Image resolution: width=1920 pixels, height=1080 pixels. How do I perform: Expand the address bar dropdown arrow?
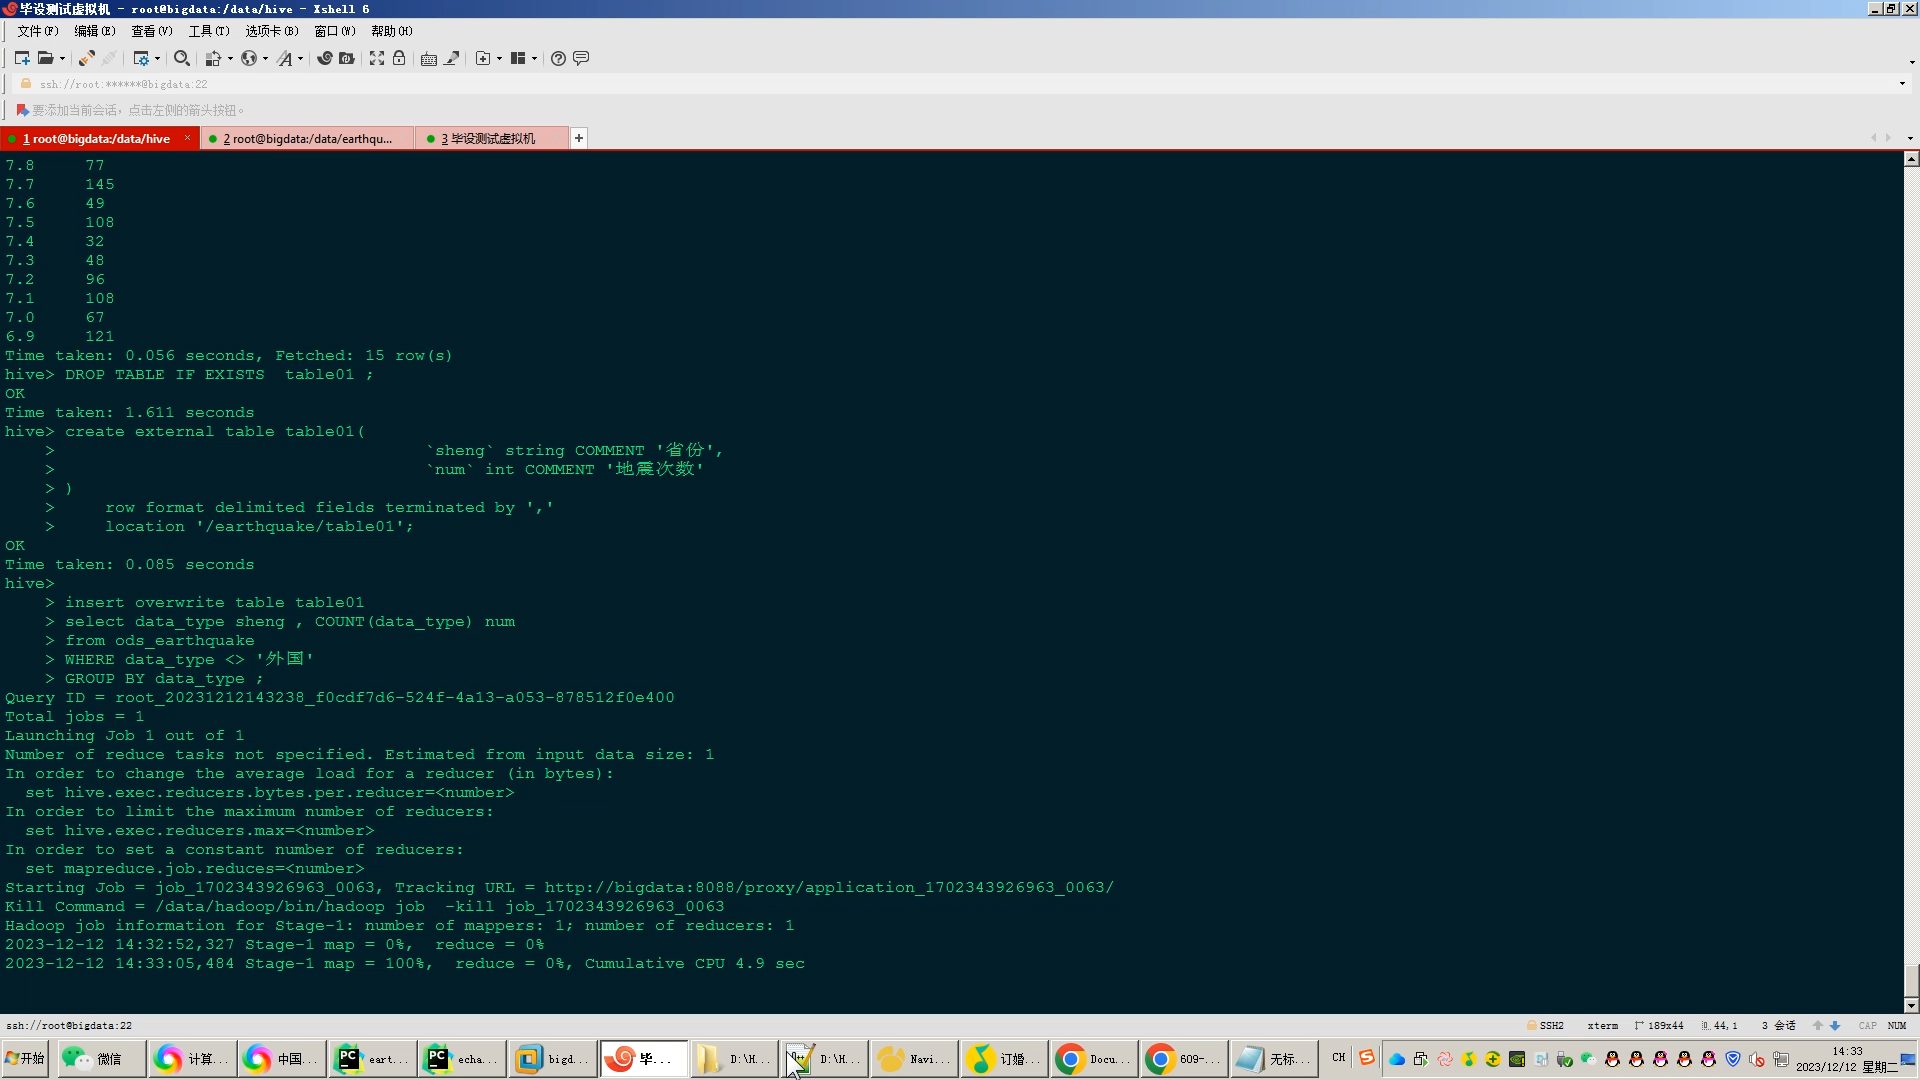point(1902,84)
